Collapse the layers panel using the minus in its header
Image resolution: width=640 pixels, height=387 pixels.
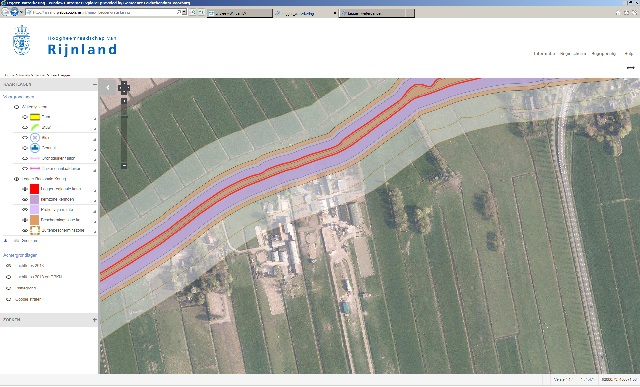[x=95, y=85]
